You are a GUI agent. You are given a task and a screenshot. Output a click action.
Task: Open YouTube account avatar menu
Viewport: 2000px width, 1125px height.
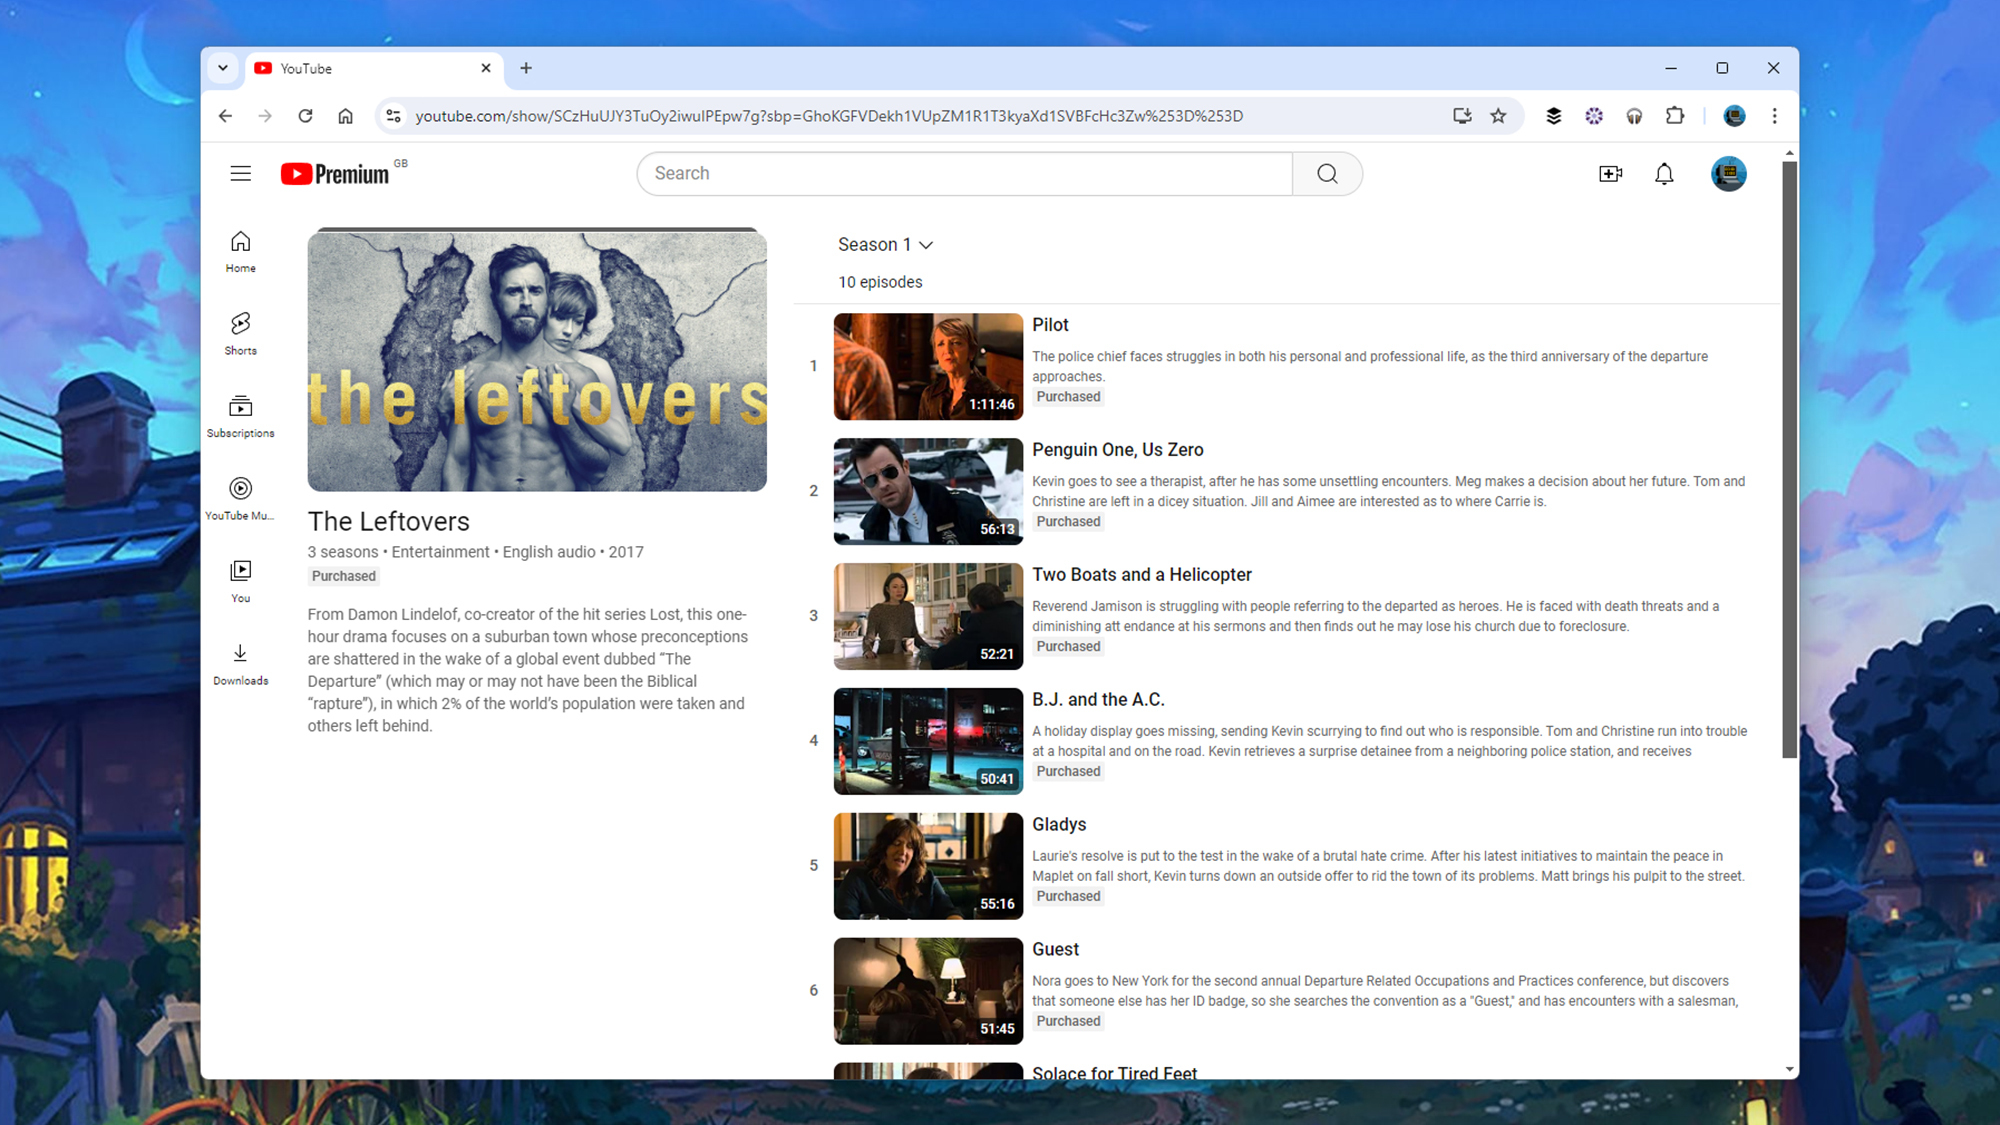tap(1728, 174)
